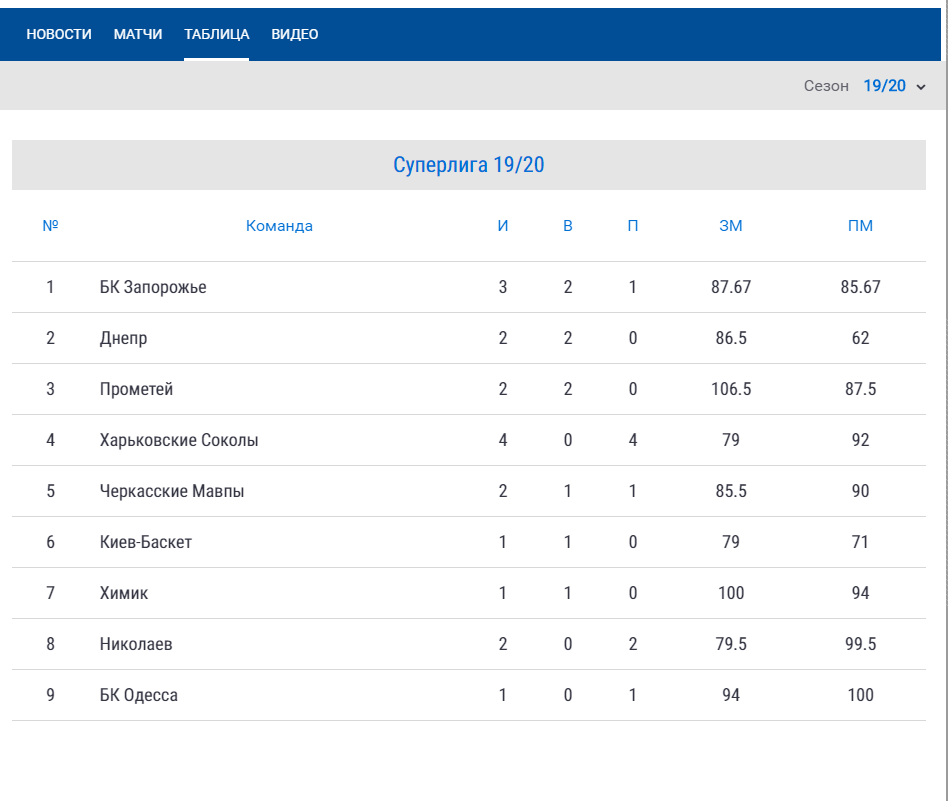Go to the Видео tab
This screenshot has width=948, height=801.
pos(295,34)
